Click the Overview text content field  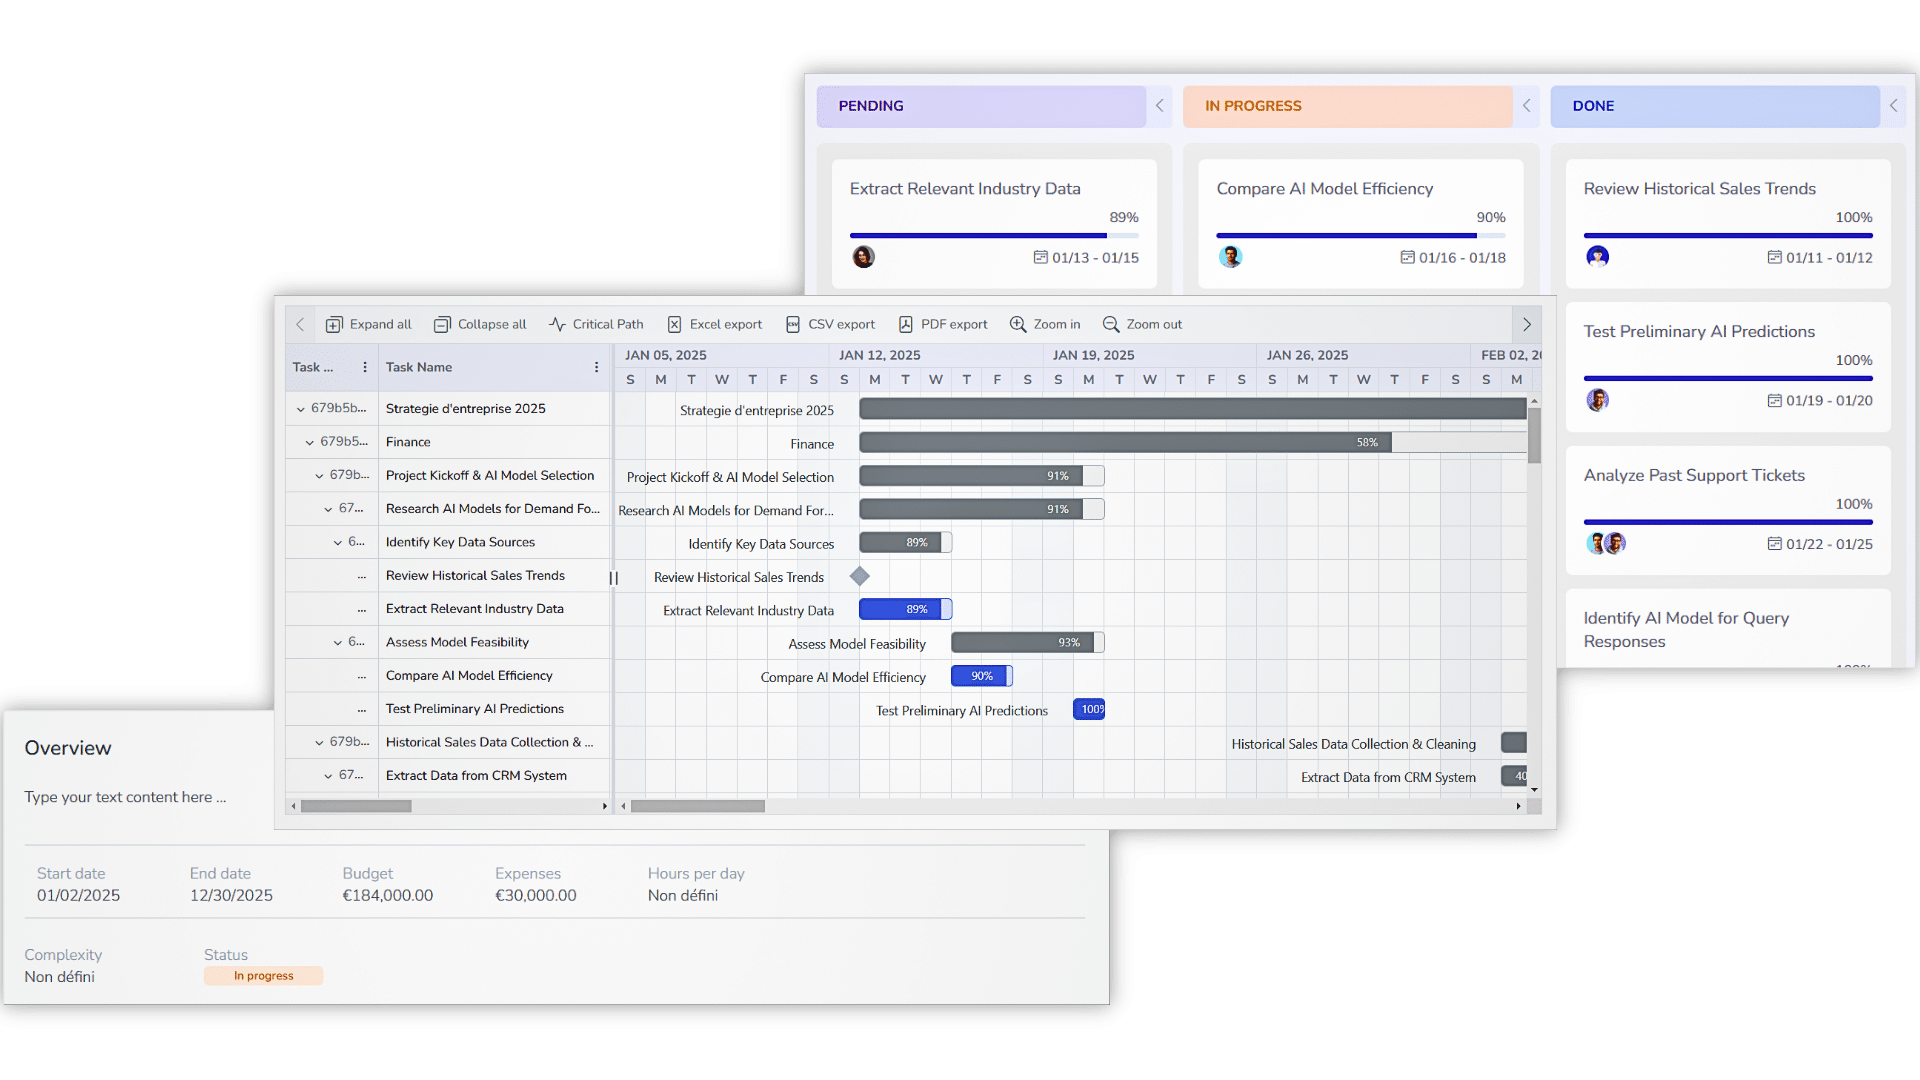tap(125, 798)
